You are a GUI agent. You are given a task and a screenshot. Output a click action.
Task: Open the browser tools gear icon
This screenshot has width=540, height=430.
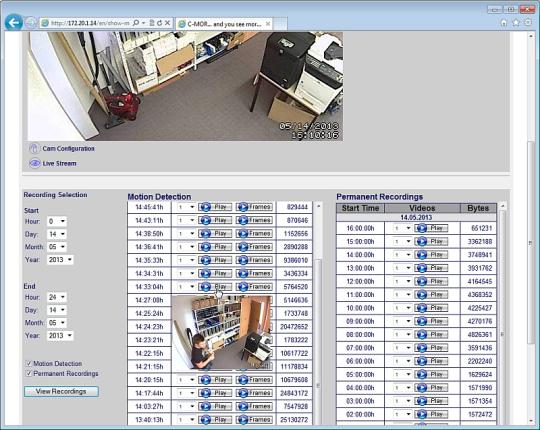[528, 23]
